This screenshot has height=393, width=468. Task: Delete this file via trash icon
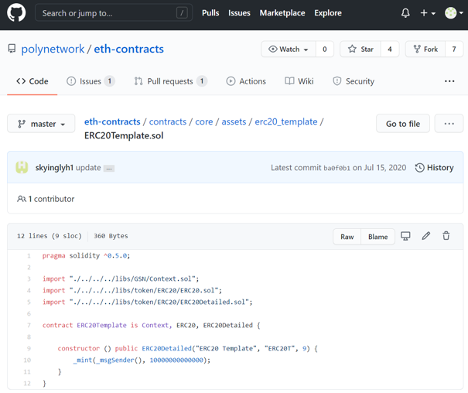(x=446, y=236)
